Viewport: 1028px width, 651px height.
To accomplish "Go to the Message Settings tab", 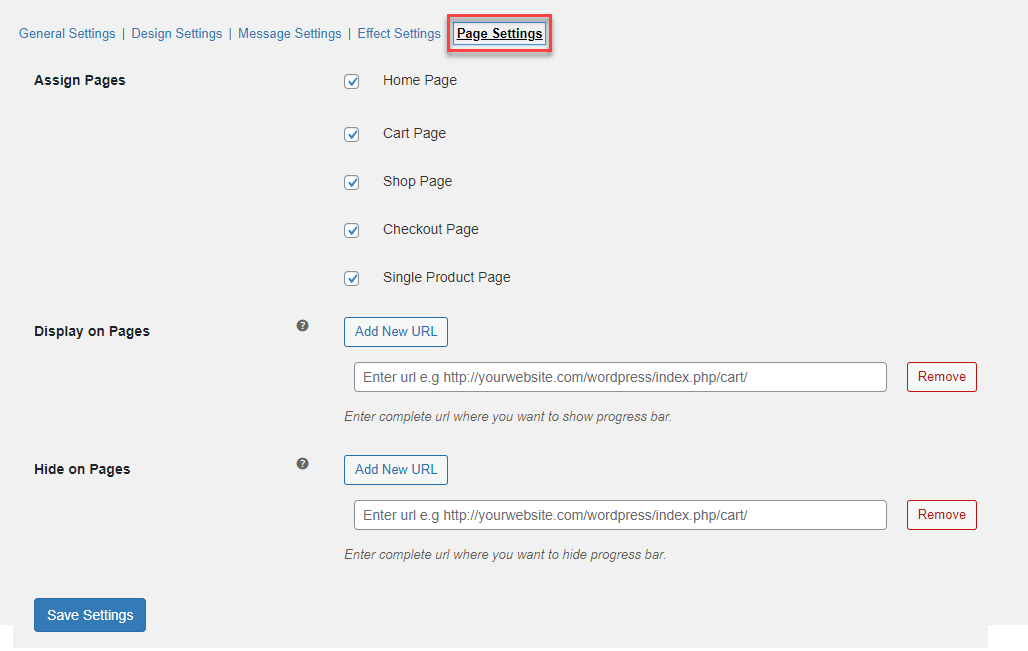I will [290, 34].
